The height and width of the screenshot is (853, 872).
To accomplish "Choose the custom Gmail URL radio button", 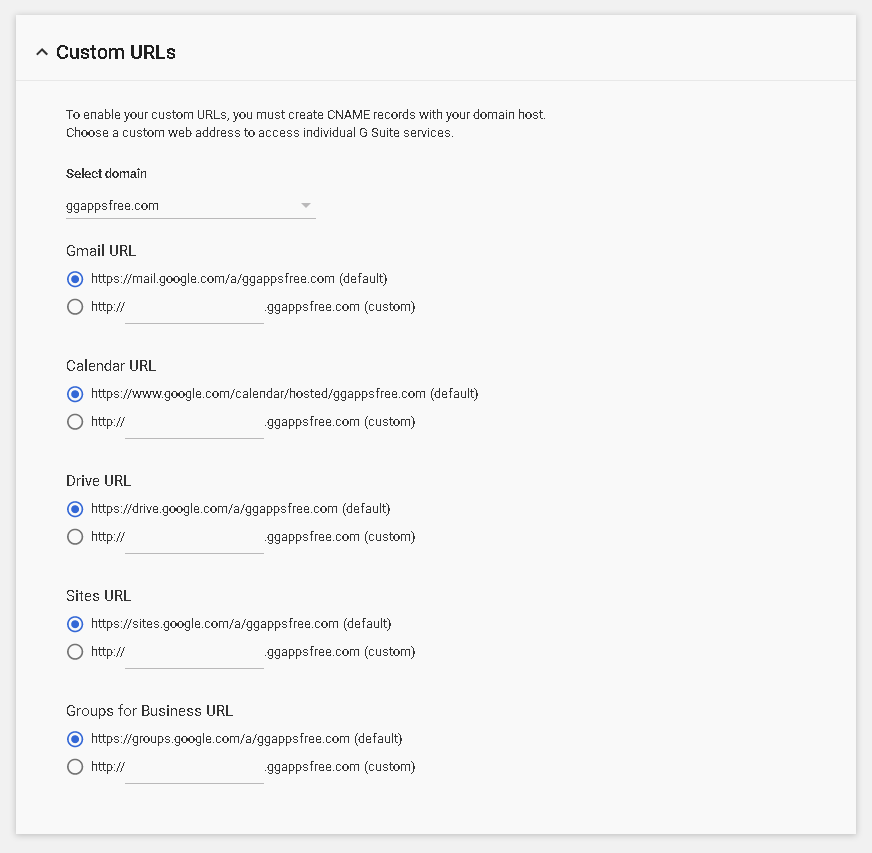I will click(x=75, y=307).
